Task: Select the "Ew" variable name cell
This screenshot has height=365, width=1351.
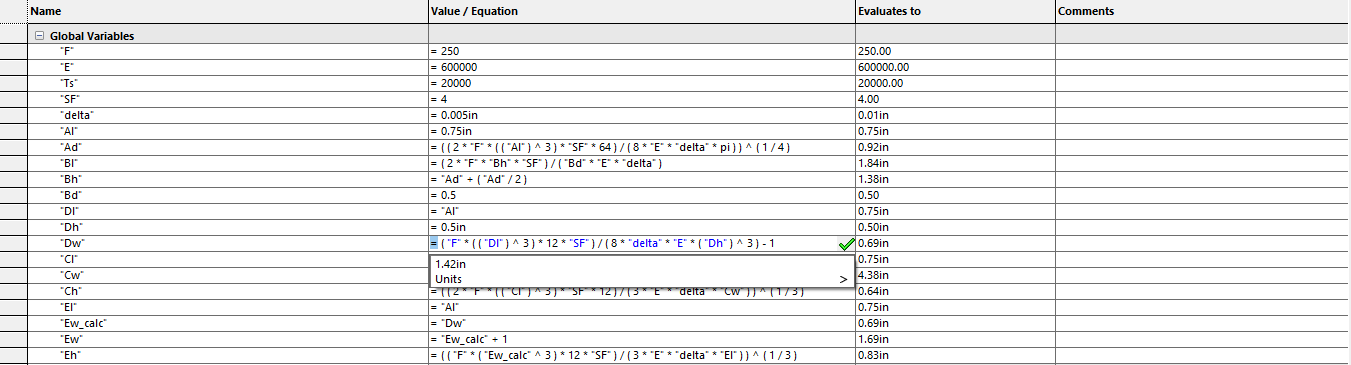Action: pos(227,339)
